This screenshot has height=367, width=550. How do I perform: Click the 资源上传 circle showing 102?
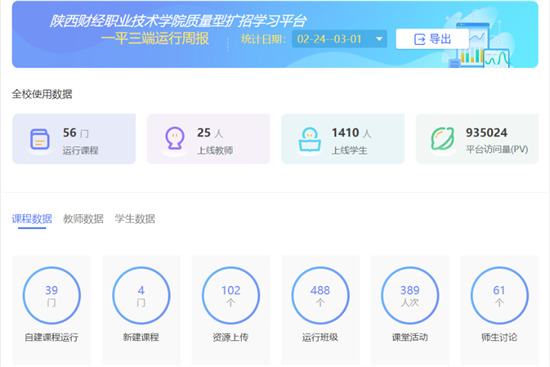tap(230, 295)
